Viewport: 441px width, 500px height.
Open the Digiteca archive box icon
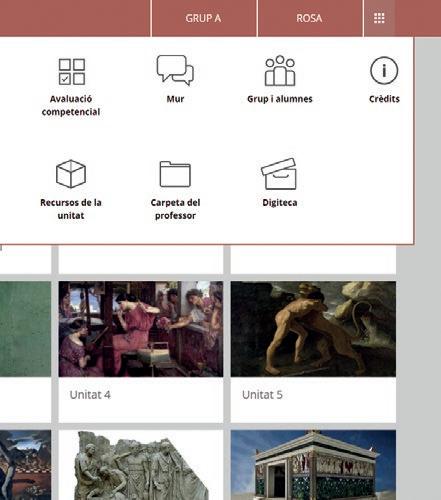point(279,174)
